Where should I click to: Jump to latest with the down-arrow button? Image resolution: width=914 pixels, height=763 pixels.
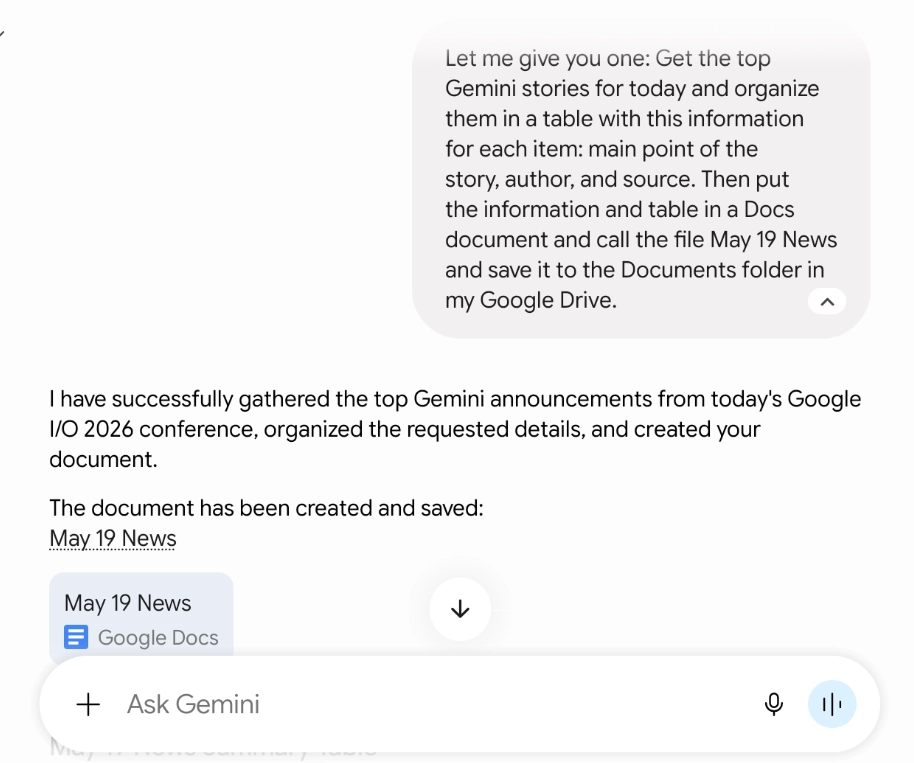click(x=460, y=609)
